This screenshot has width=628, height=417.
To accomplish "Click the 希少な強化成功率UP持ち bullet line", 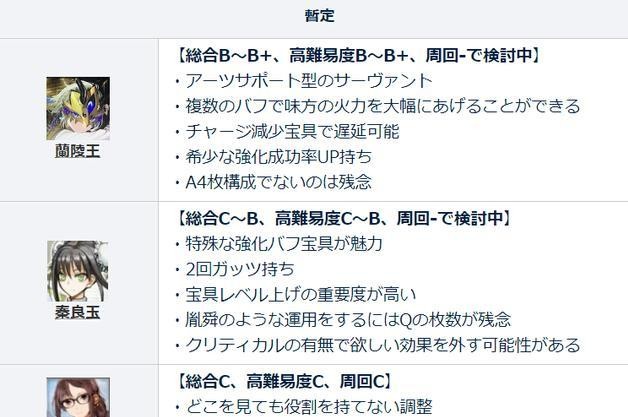I will tap(274, 157).
